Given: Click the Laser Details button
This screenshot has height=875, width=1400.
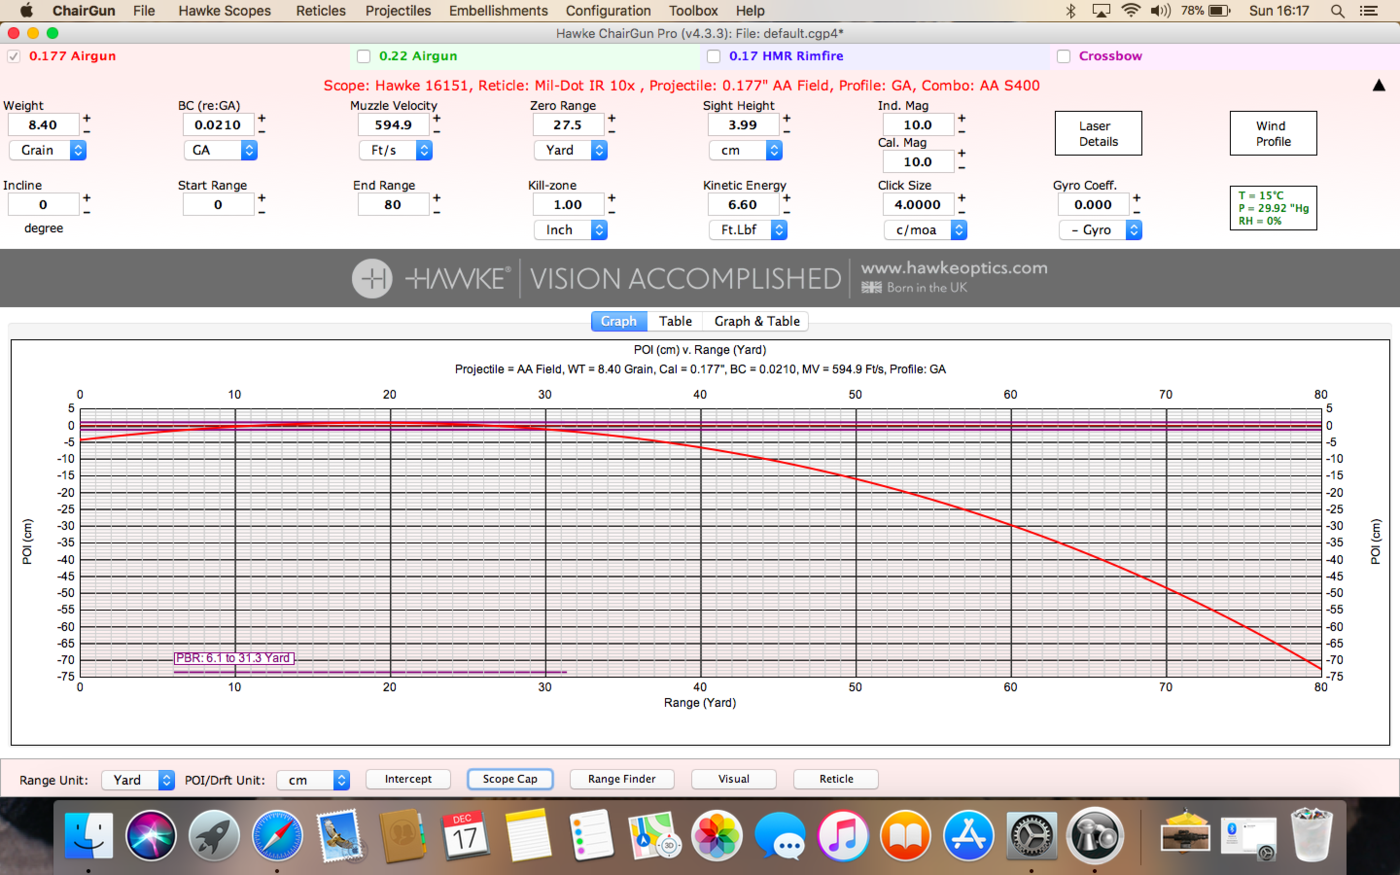Looking at the screenshot, I should click(x=1098, y=133).
